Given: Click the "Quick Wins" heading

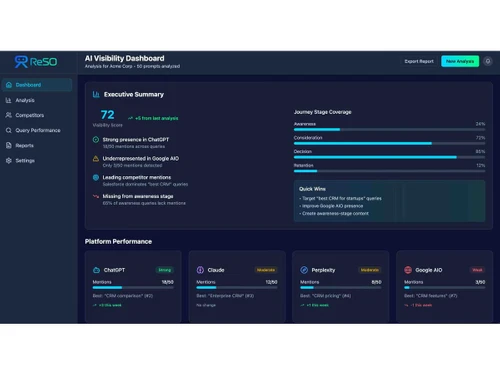Looking at the screenshot, I should click(312, 189).
